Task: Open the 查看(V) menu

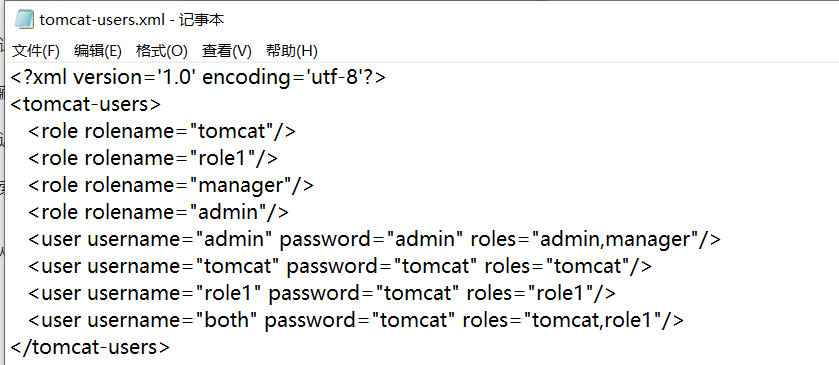Action: coord(226,51)
